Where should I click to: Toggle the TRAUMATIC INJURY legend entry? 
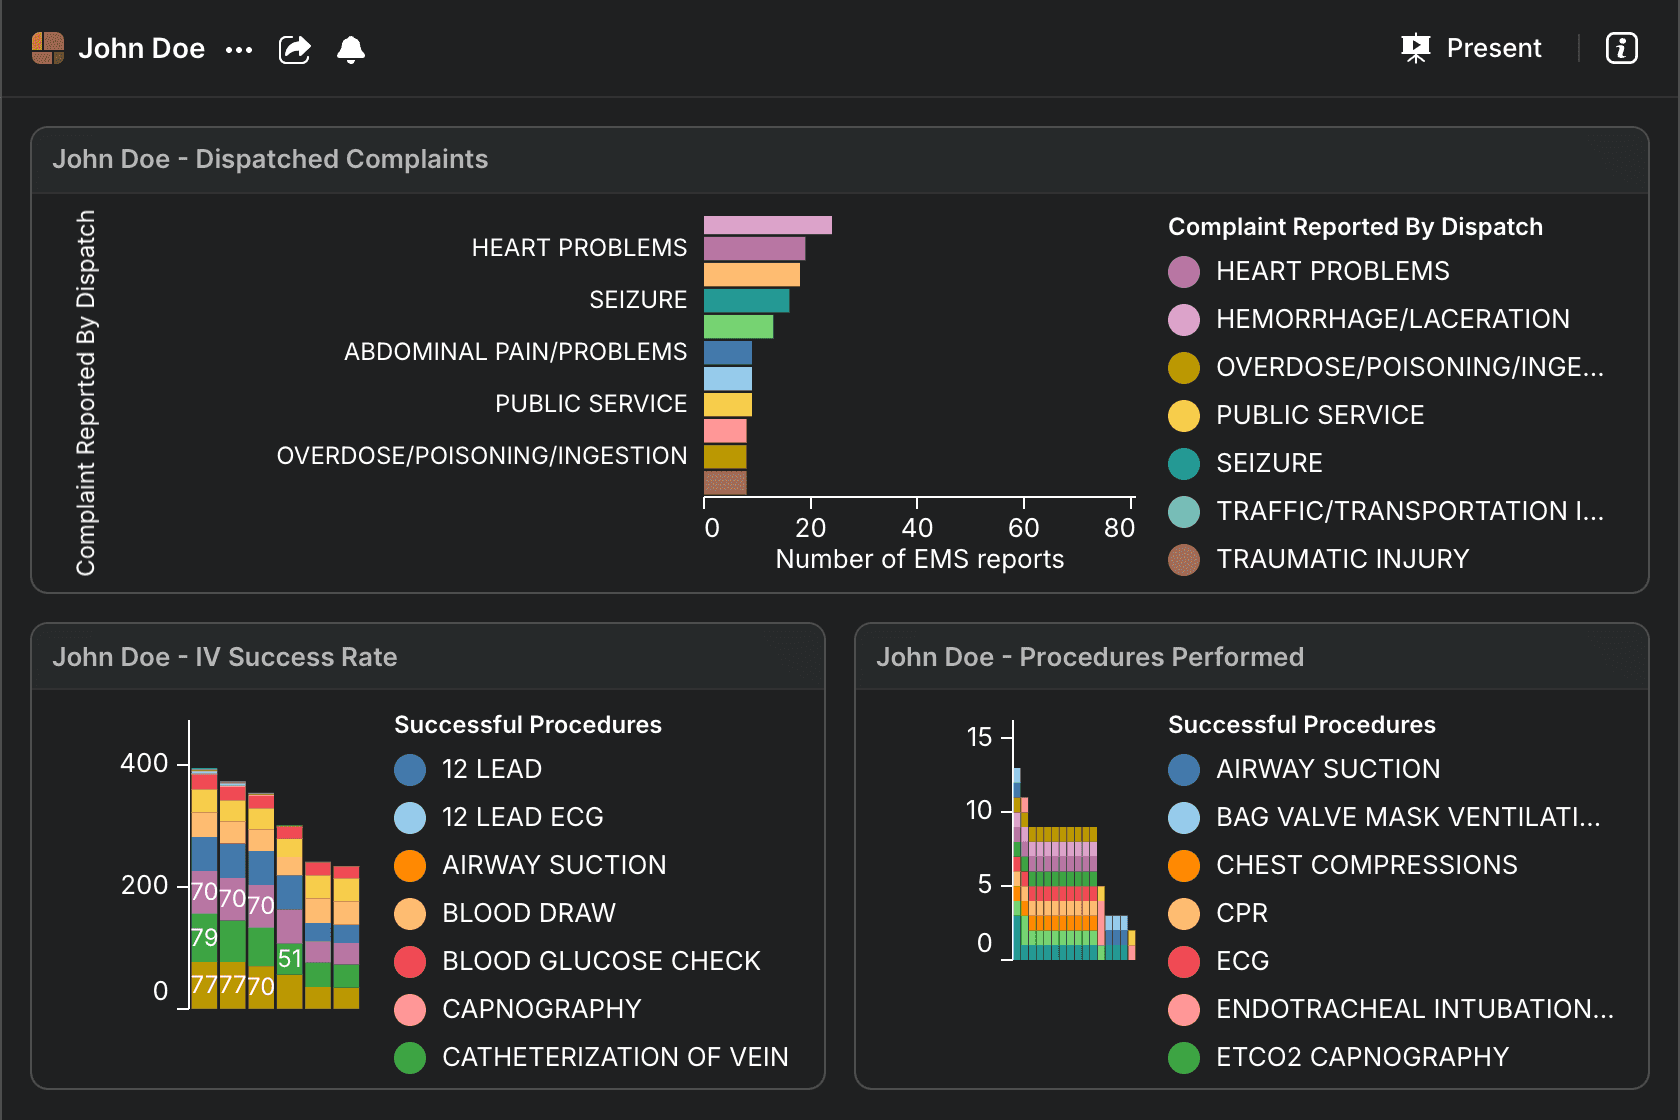click(x=1342, y=560)
